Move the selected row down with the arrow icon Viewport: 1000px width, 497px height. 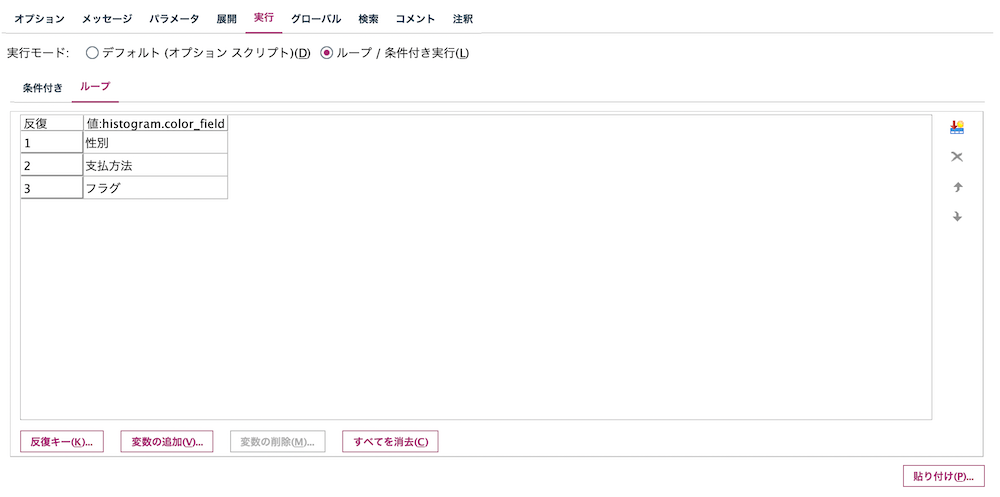957,217
